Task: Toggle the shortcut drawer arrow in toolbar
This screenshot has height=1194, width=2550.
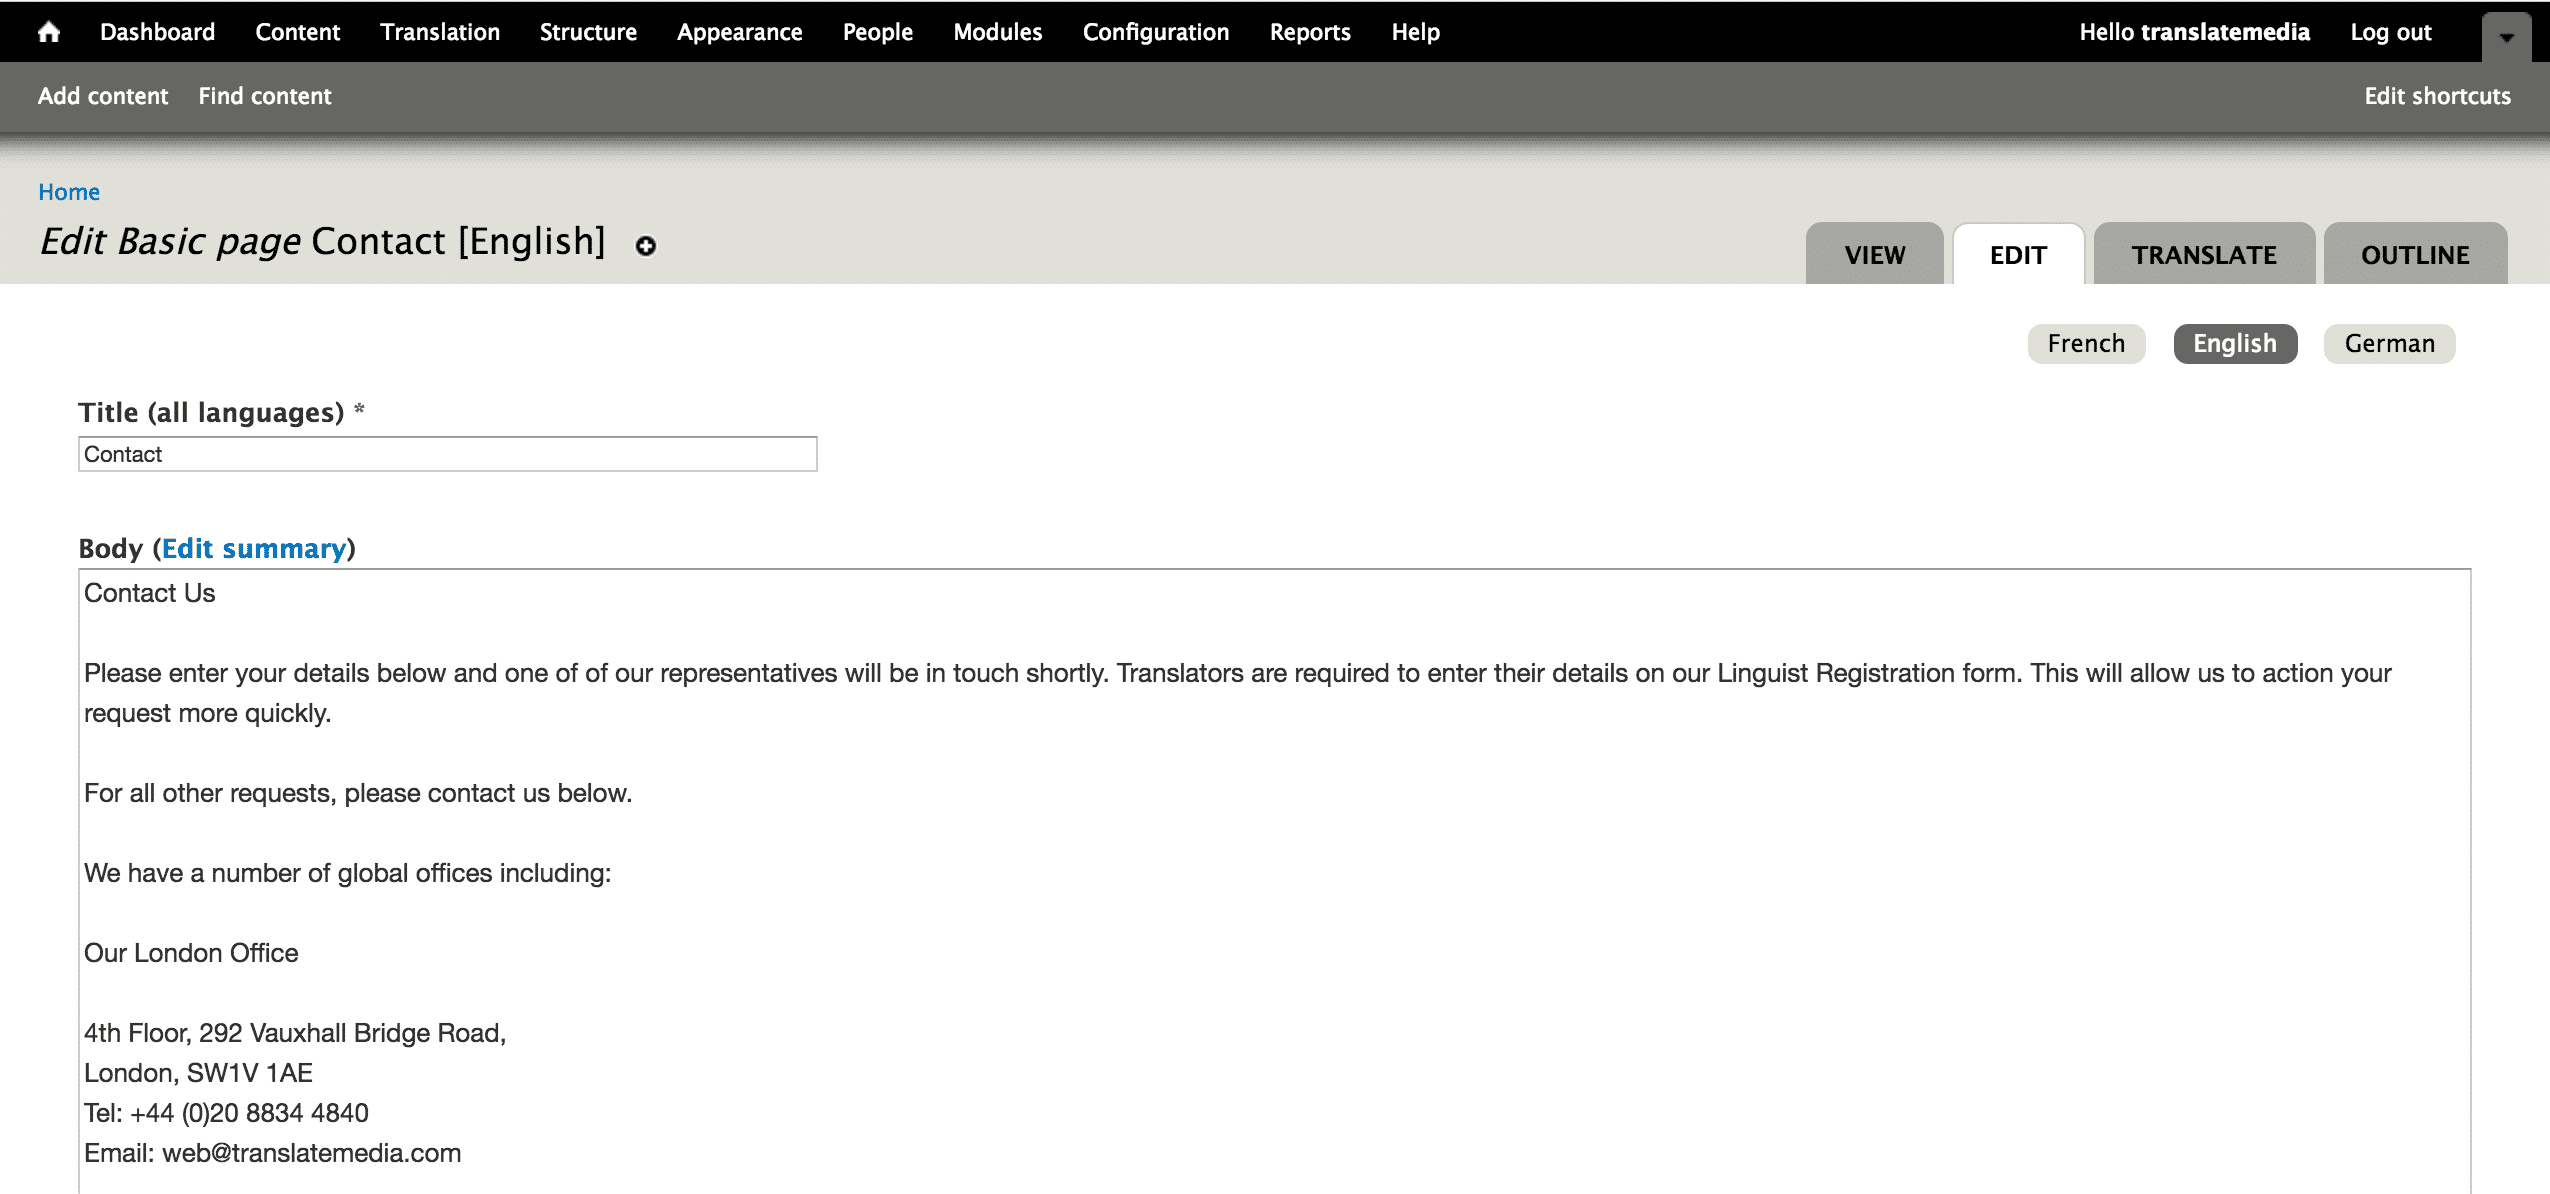Action: (2506, 37)
